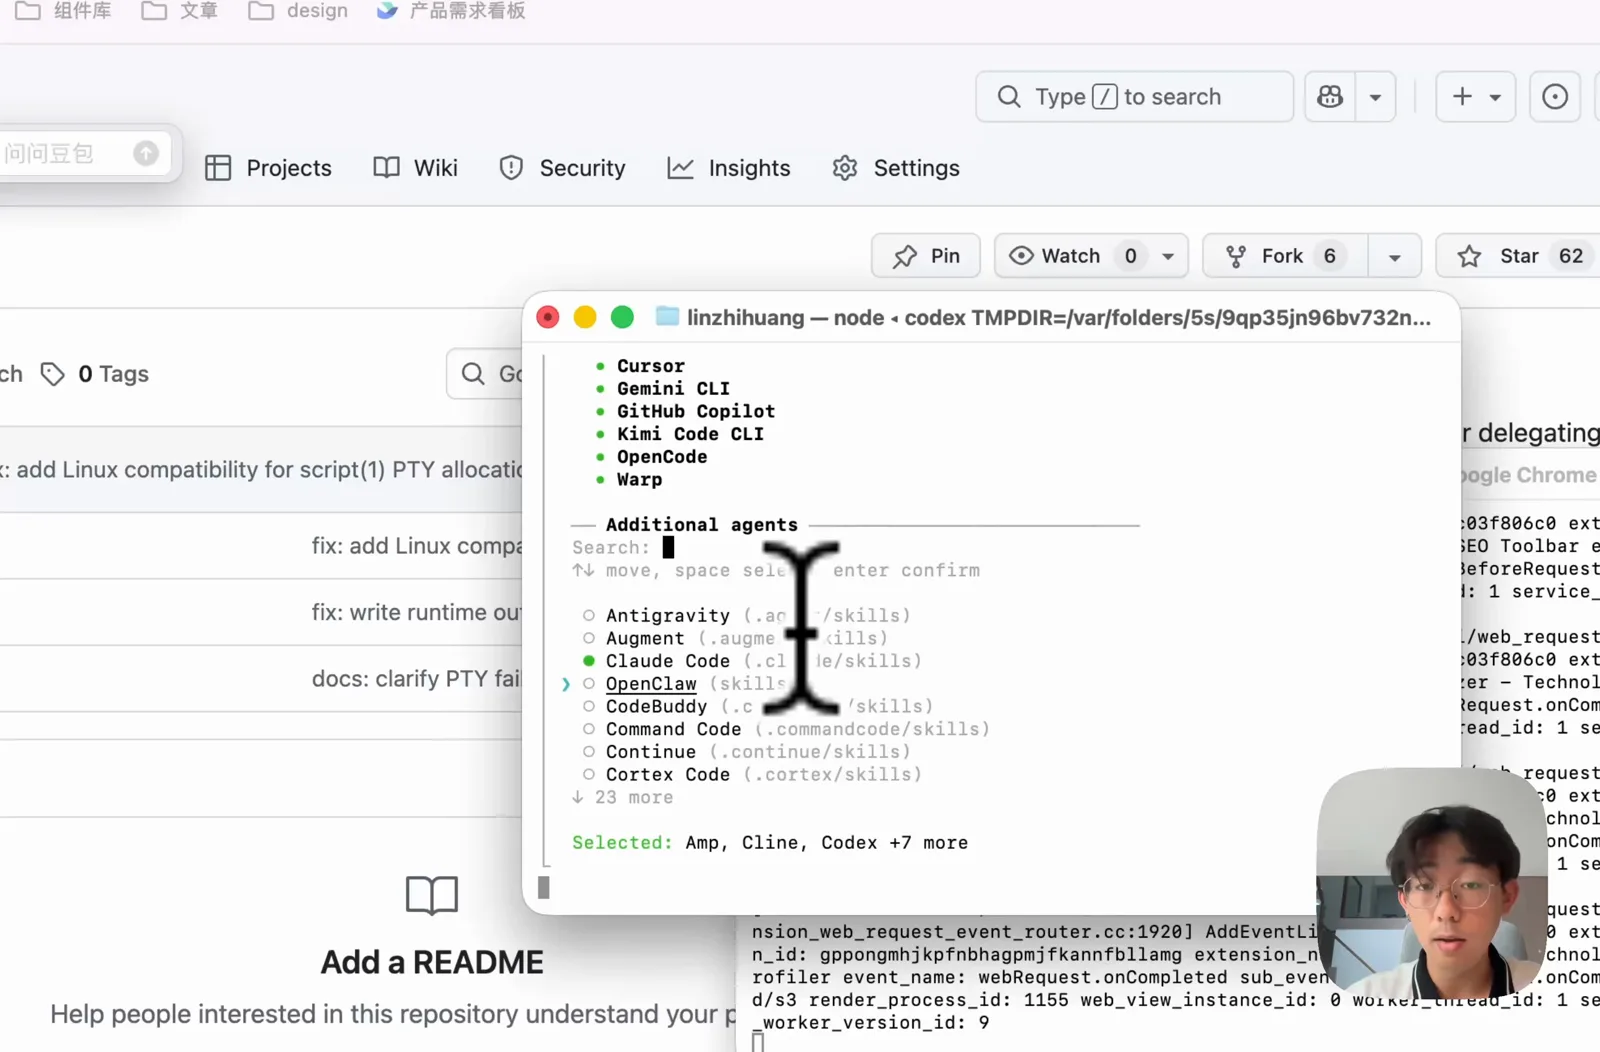Focus the 'Type / to search' field
Image resolution: width=1600 pixels, height=1052 pixels.
click(x=1134, y=97)
